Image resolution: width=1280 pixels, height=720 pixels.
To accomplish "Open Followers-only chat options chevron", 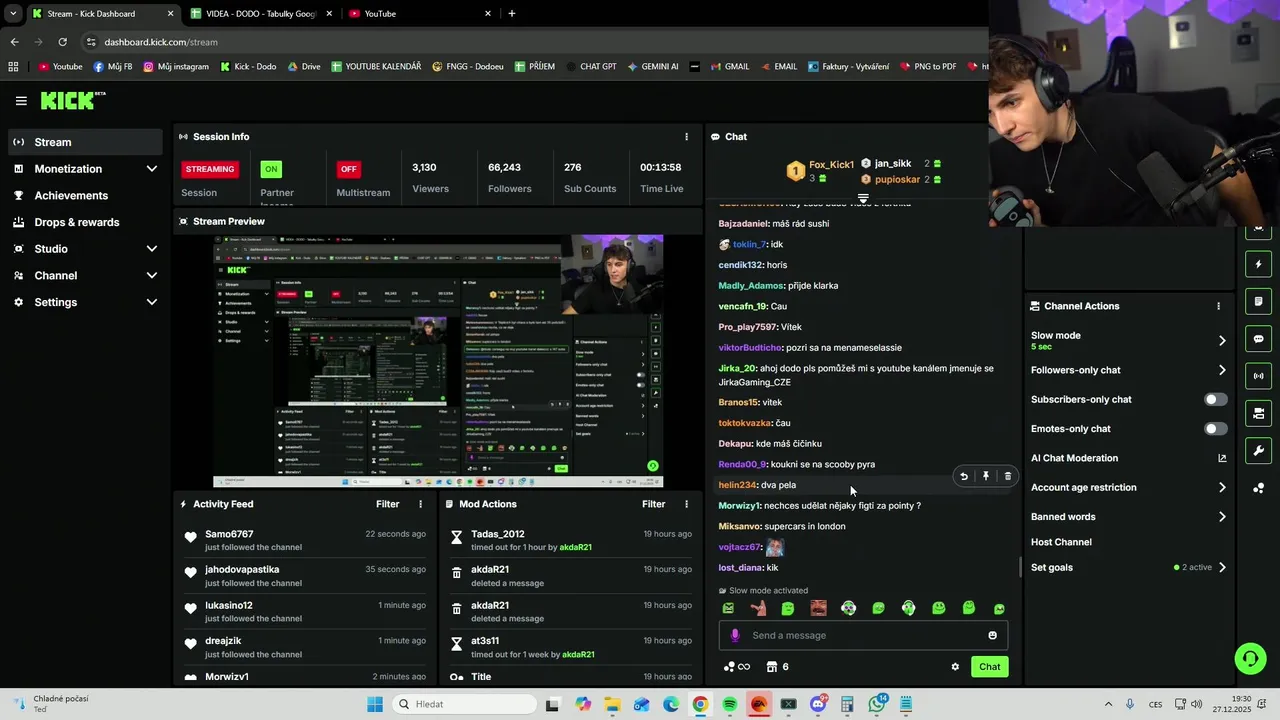I will 1222,370.
